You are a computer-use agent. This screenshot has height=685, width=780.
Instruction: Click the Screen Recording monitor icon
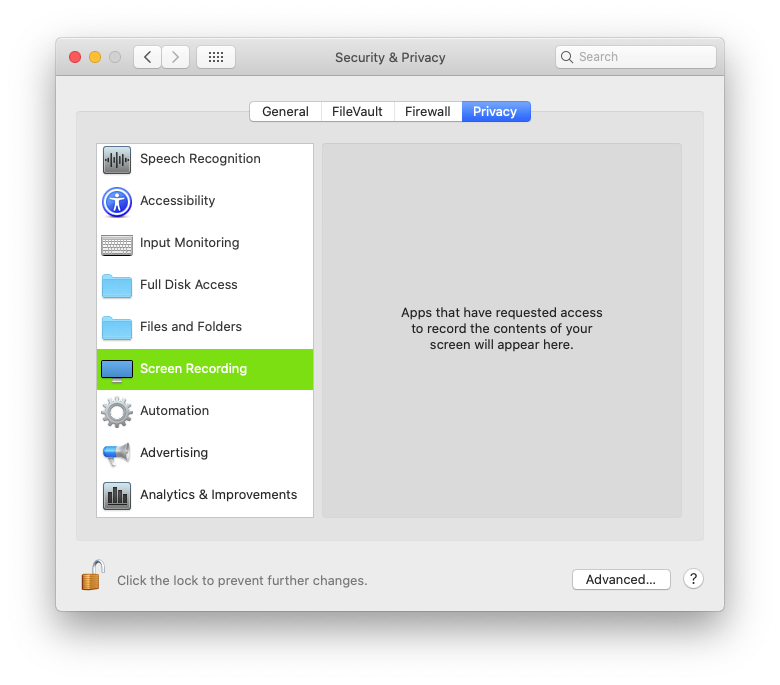pyautogui.click(x=117, y=371)
